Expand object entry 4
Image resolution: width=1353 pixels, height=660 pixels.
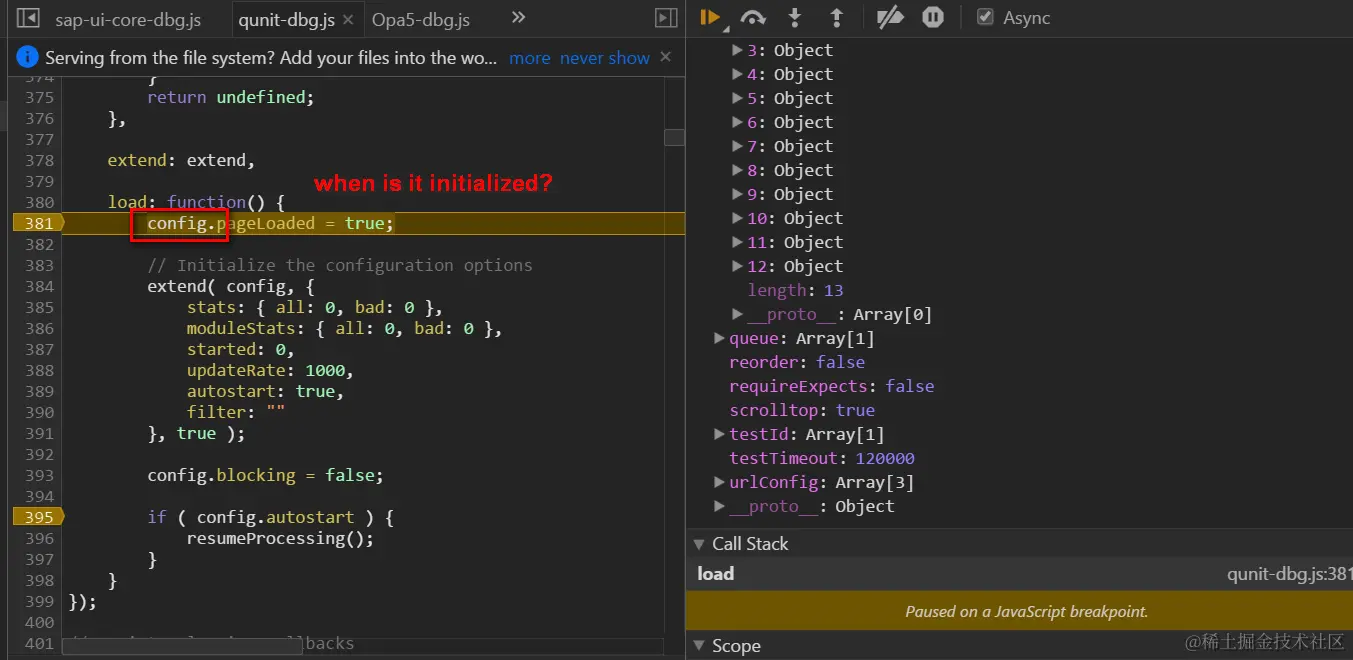tap(737, 74)
